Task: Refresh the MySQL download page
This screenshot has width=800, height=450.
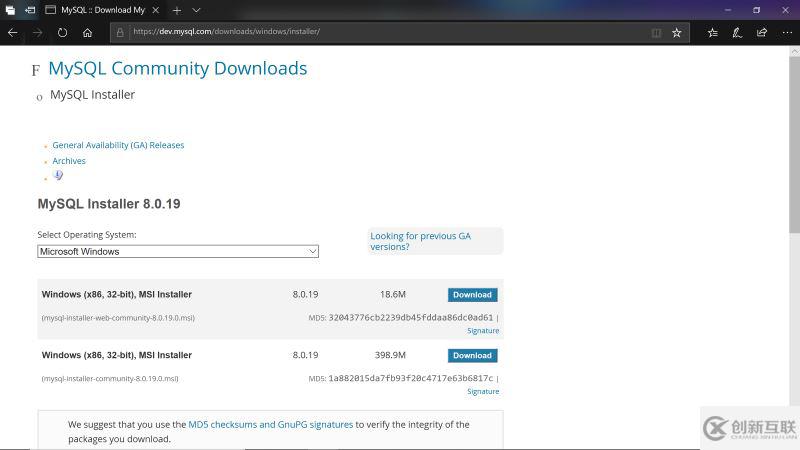Action: click(x=62, y=33)
